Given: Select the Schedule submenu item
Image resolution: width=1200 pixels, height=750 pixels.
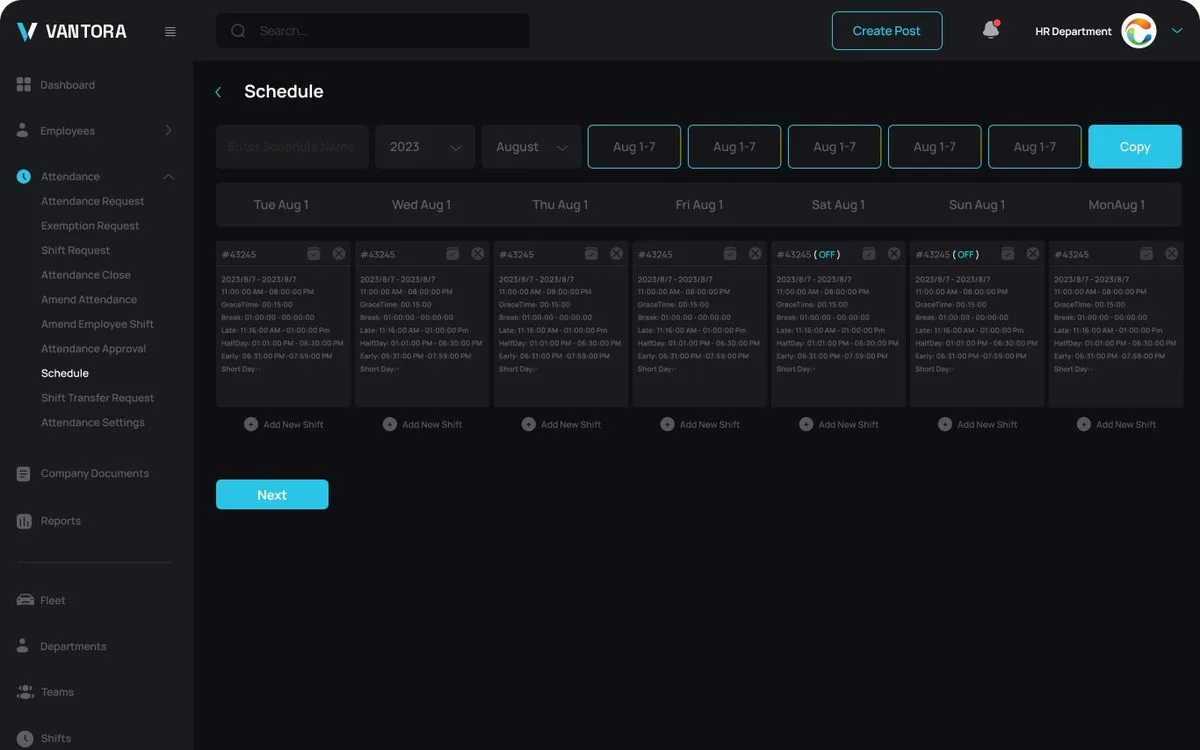Looking at the screenshot, I should (x=65, y=373).
